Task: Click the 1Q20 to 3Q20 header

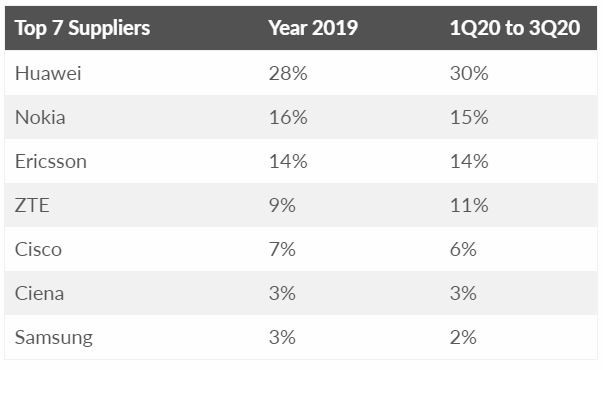Action: click(x=514, y=28)
